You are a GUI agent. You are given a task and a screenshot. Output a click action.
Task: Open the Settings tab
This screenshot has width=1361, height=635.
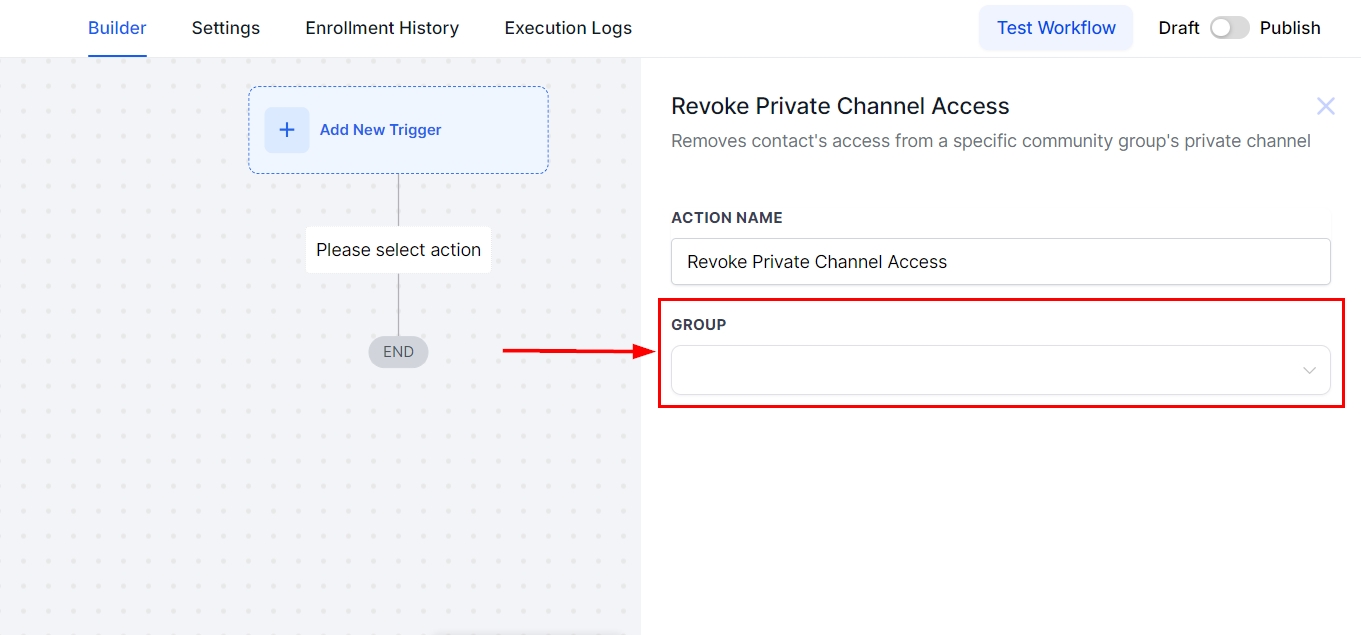pyautogui.click(x=226, y=28)
